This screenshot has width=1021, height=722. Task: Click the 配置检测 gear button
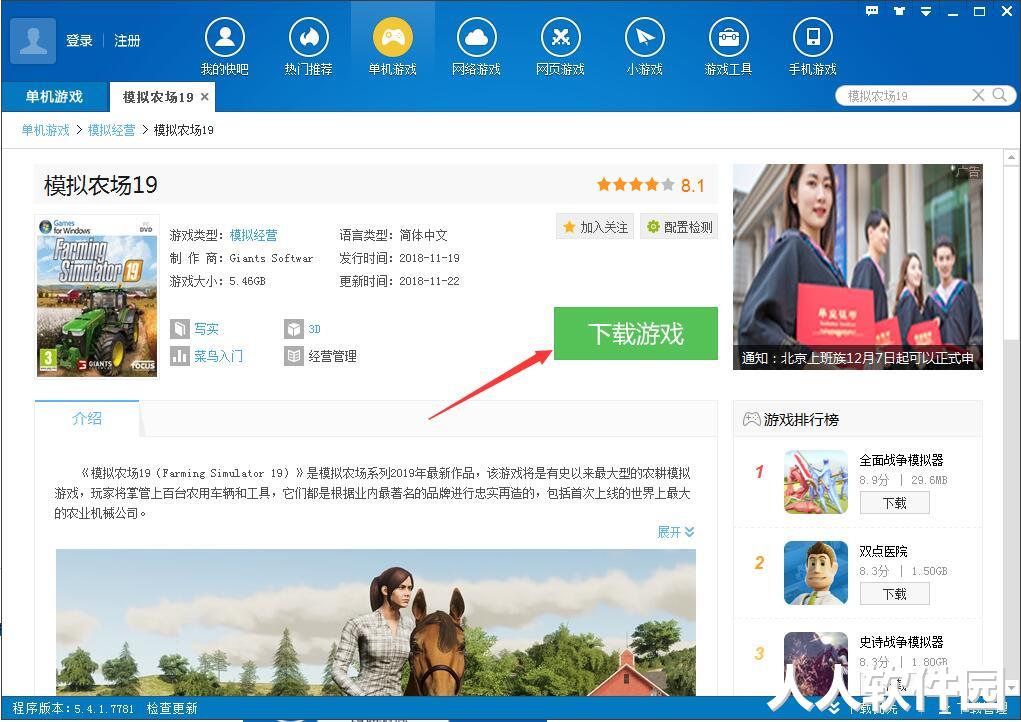click(679, 227)
